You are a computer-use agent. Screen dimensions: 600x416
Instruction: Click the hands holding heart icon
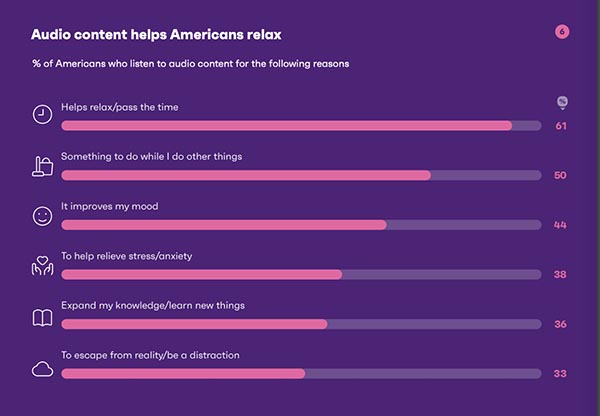point(42,266)
